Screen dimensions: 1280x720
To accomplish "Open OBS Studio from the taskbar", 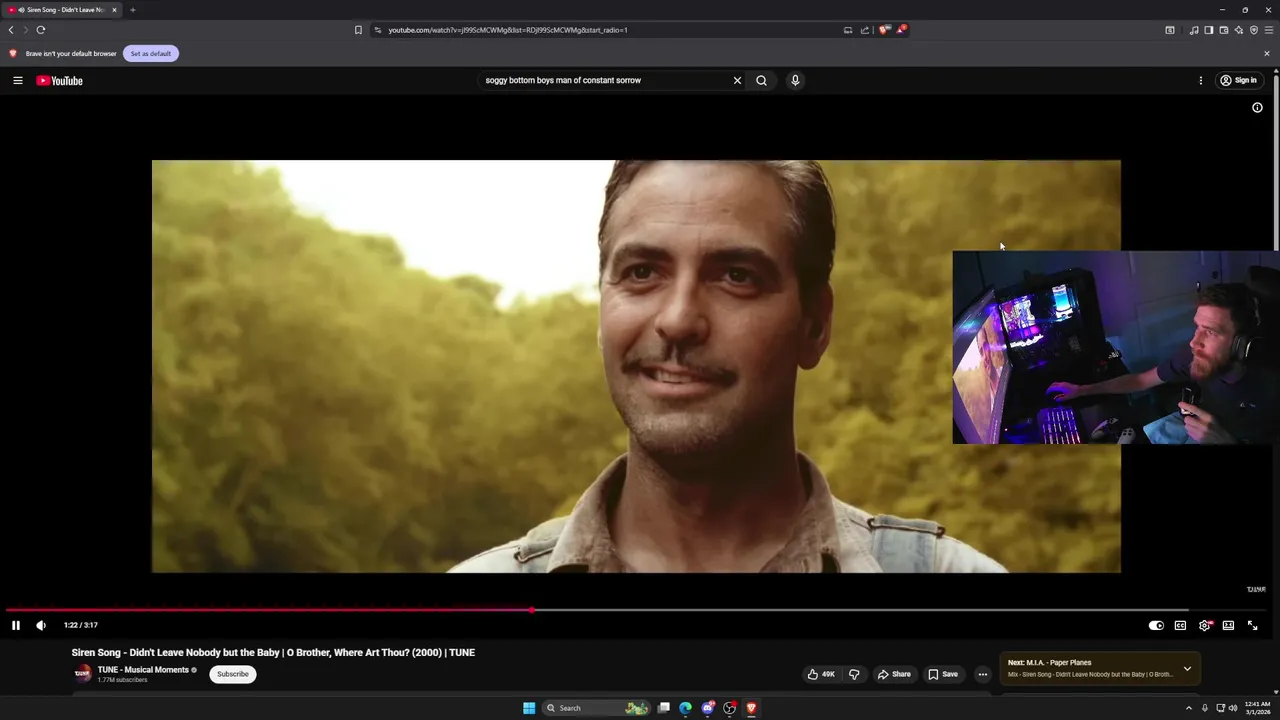I will click(730, 708).
